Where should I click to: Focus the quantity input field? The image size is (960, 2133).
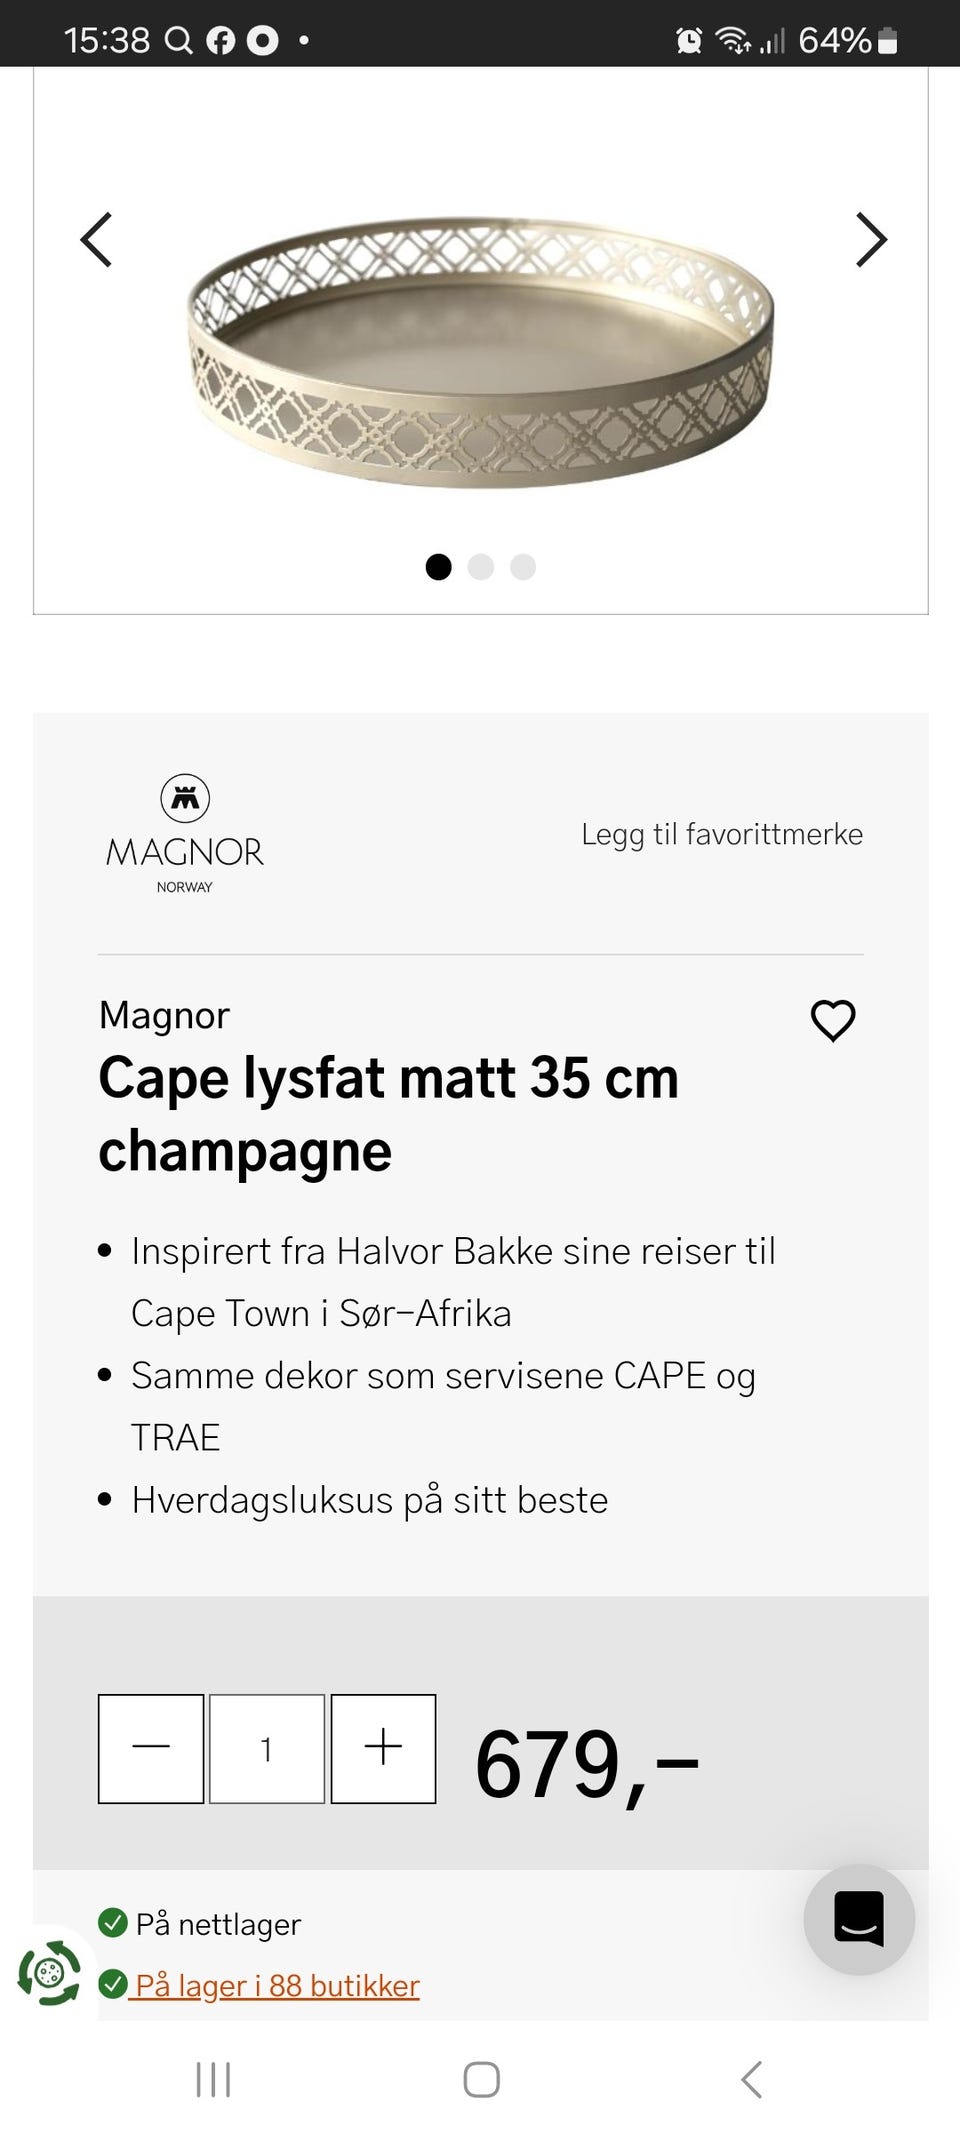point(267,1748)
